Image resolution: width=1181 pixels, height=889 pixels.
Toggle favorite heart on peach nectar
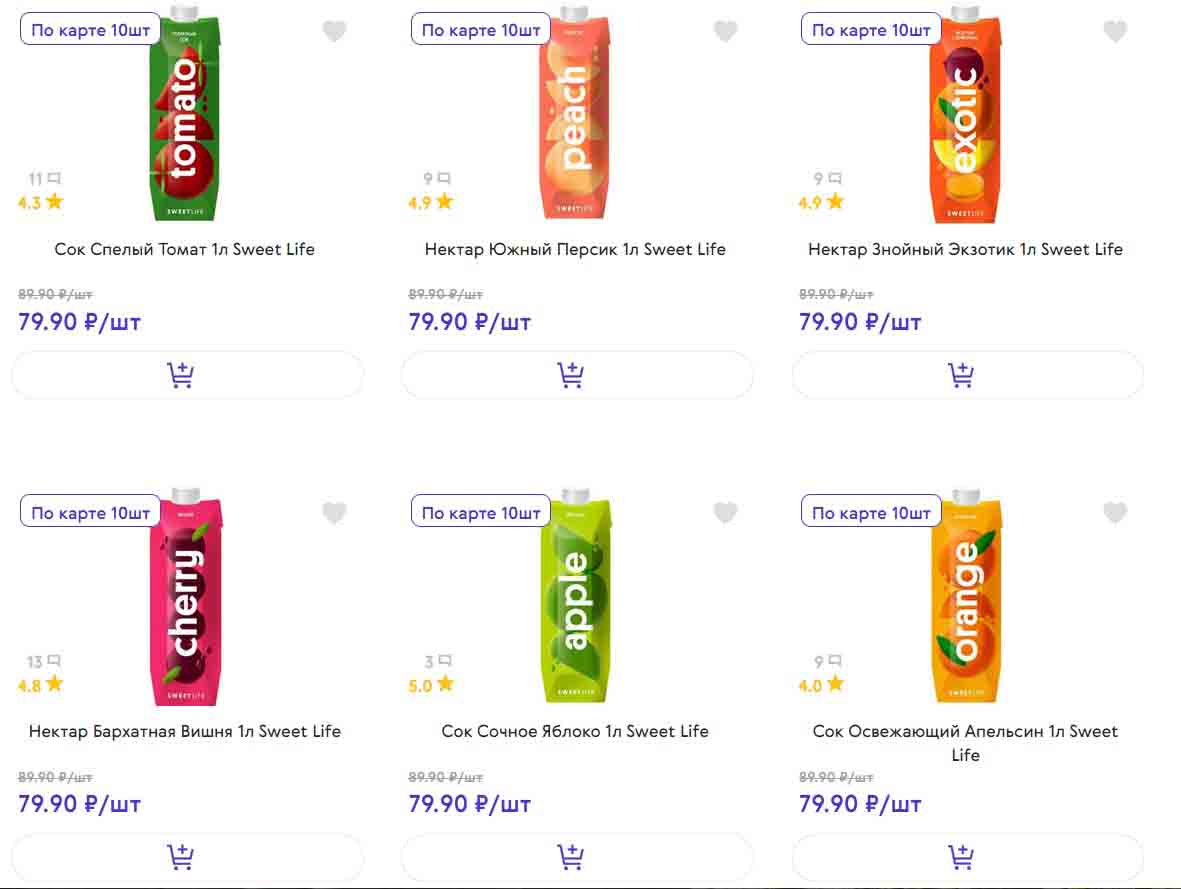pyautogui.click(x=725, y=32)
